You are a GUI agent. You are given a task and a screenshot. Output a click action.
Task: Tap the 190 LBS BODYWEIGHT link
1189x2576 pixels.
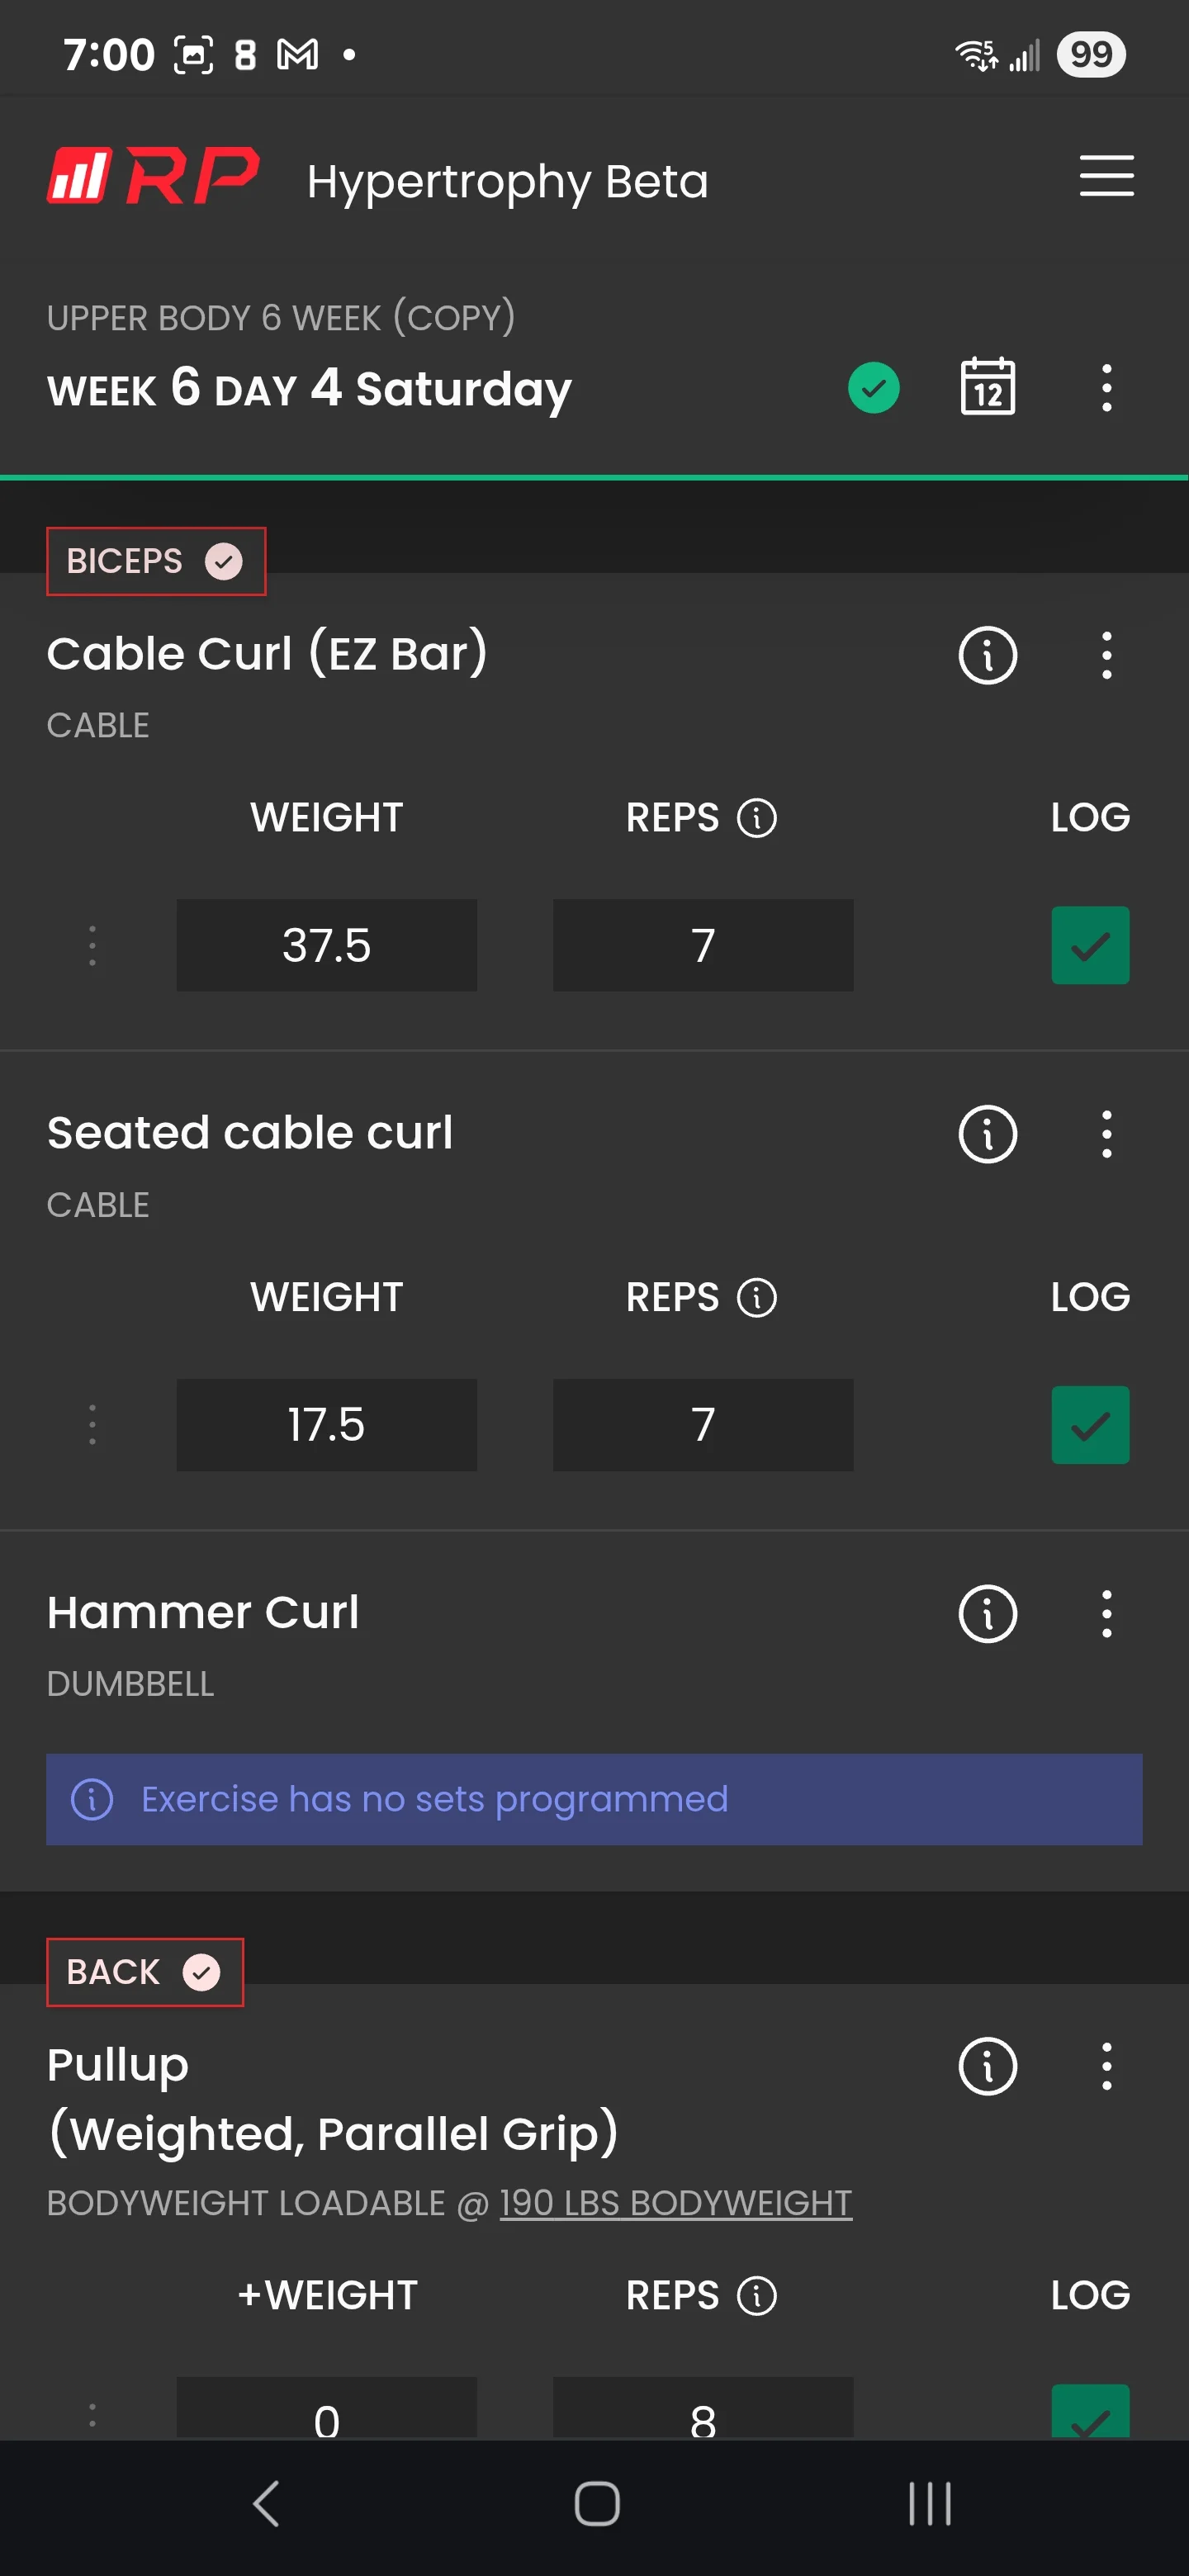(x=676, y=2203)
